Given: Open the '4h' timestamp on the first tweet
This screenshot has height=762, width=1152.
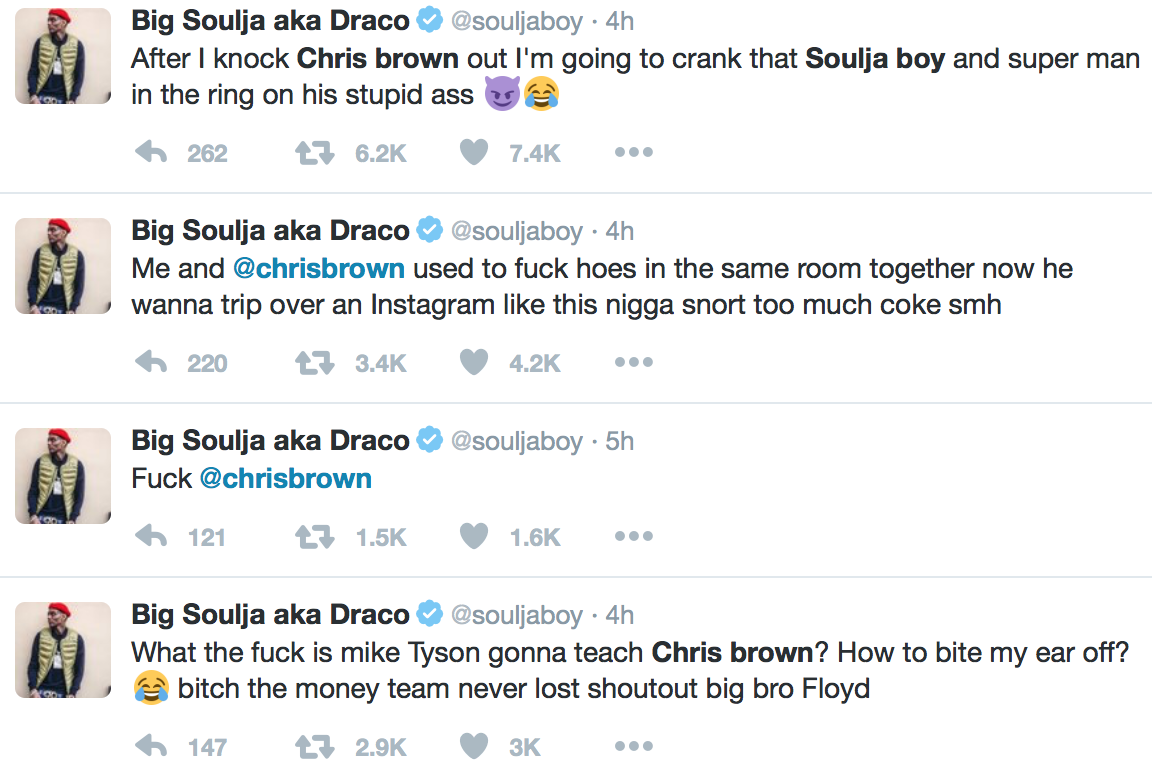Looking at the screenshot, I should [x=620, y=21].
